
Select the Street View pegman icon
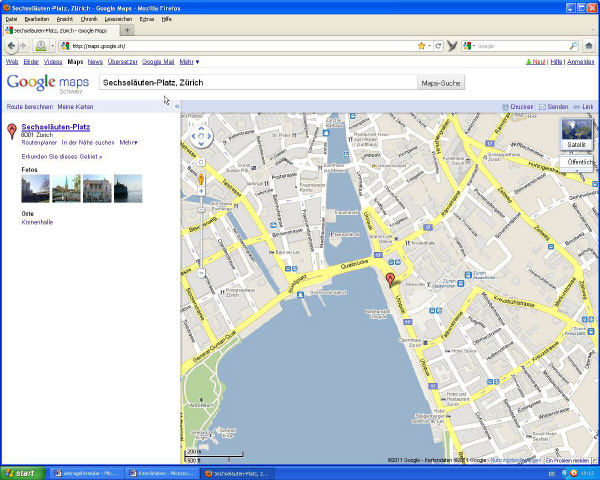201,179
